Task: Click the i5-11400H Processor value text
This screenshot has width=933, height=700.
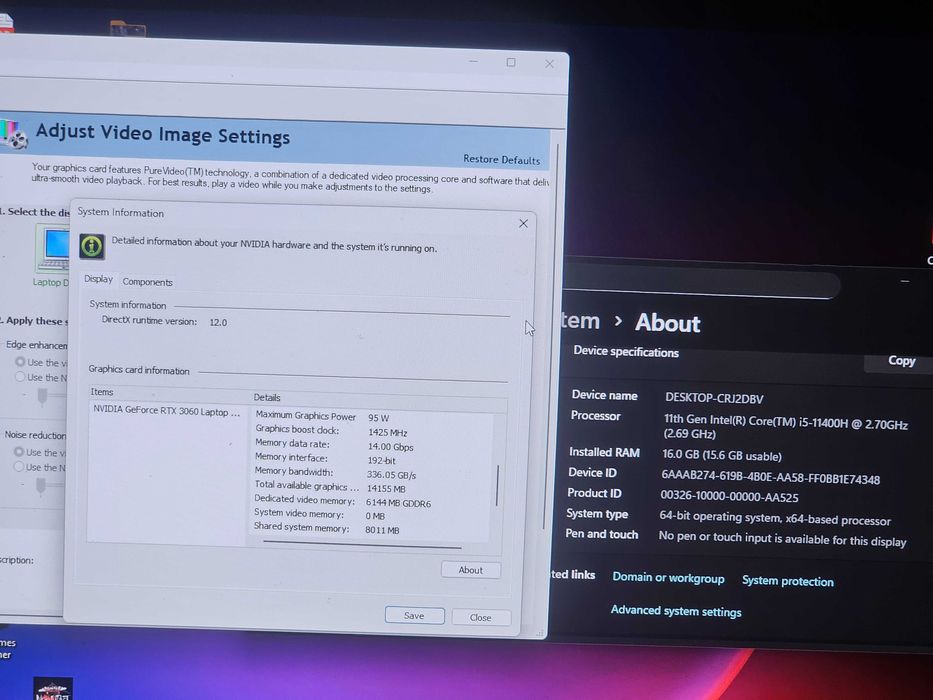Action: pyautogui.click(x=785, y=427)
